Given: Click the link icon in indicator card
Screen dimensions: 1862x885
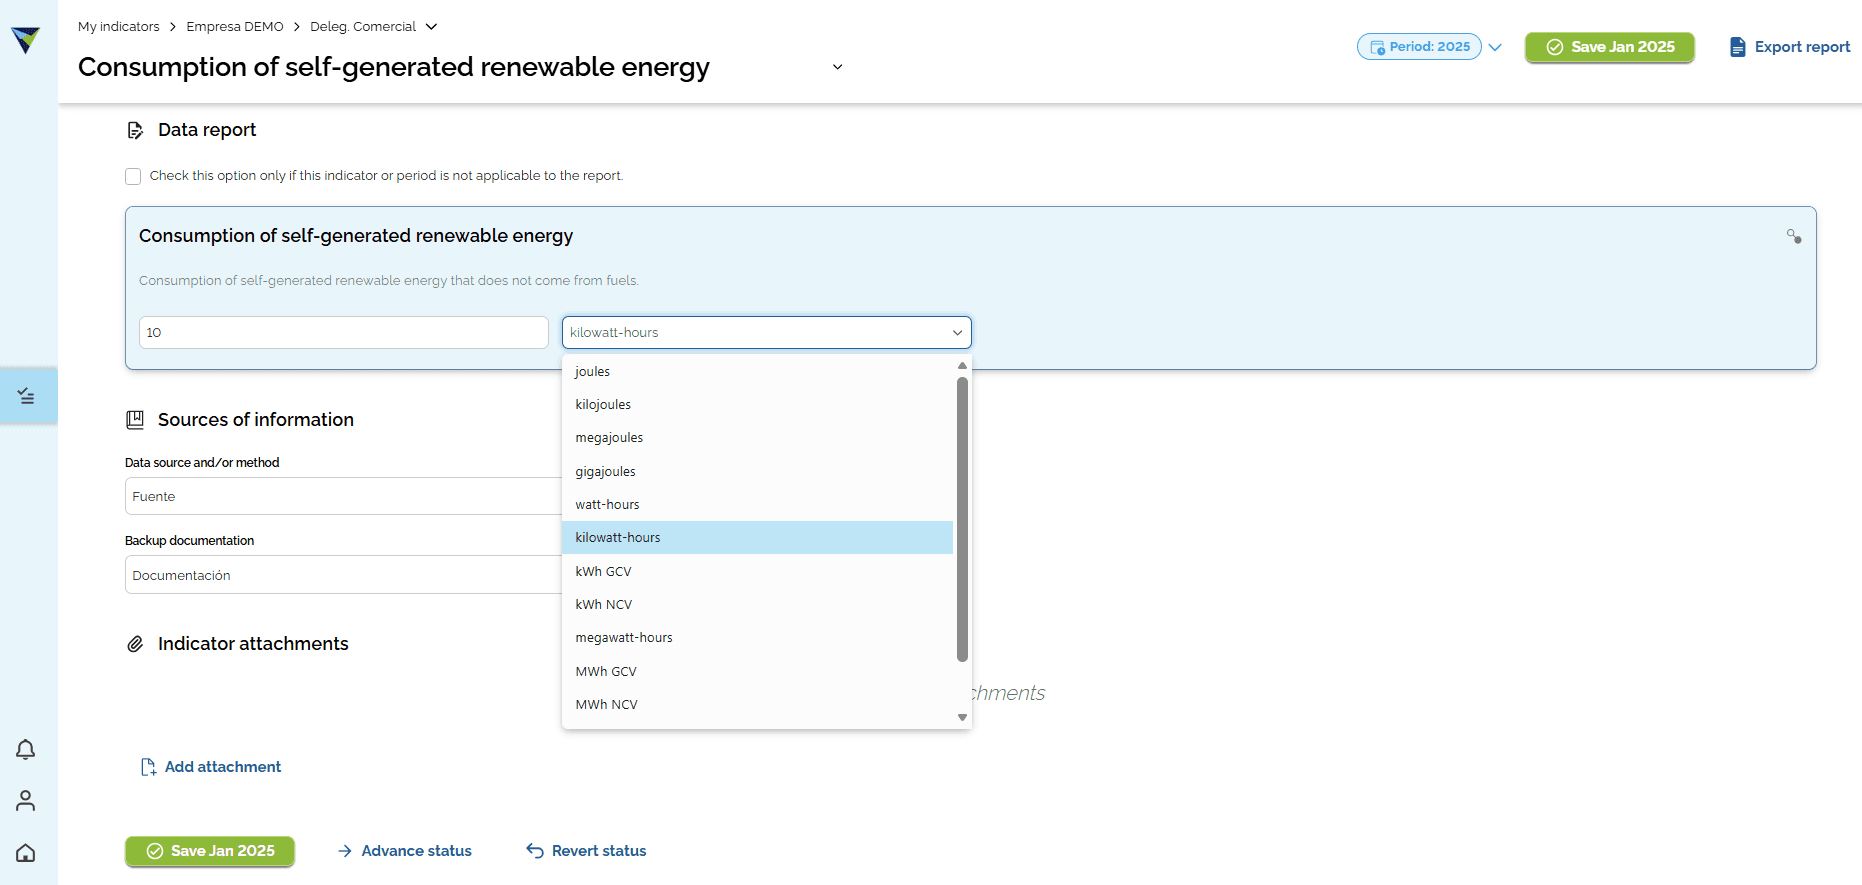Looking at the screenshot, I should [x=1794, y=236].
